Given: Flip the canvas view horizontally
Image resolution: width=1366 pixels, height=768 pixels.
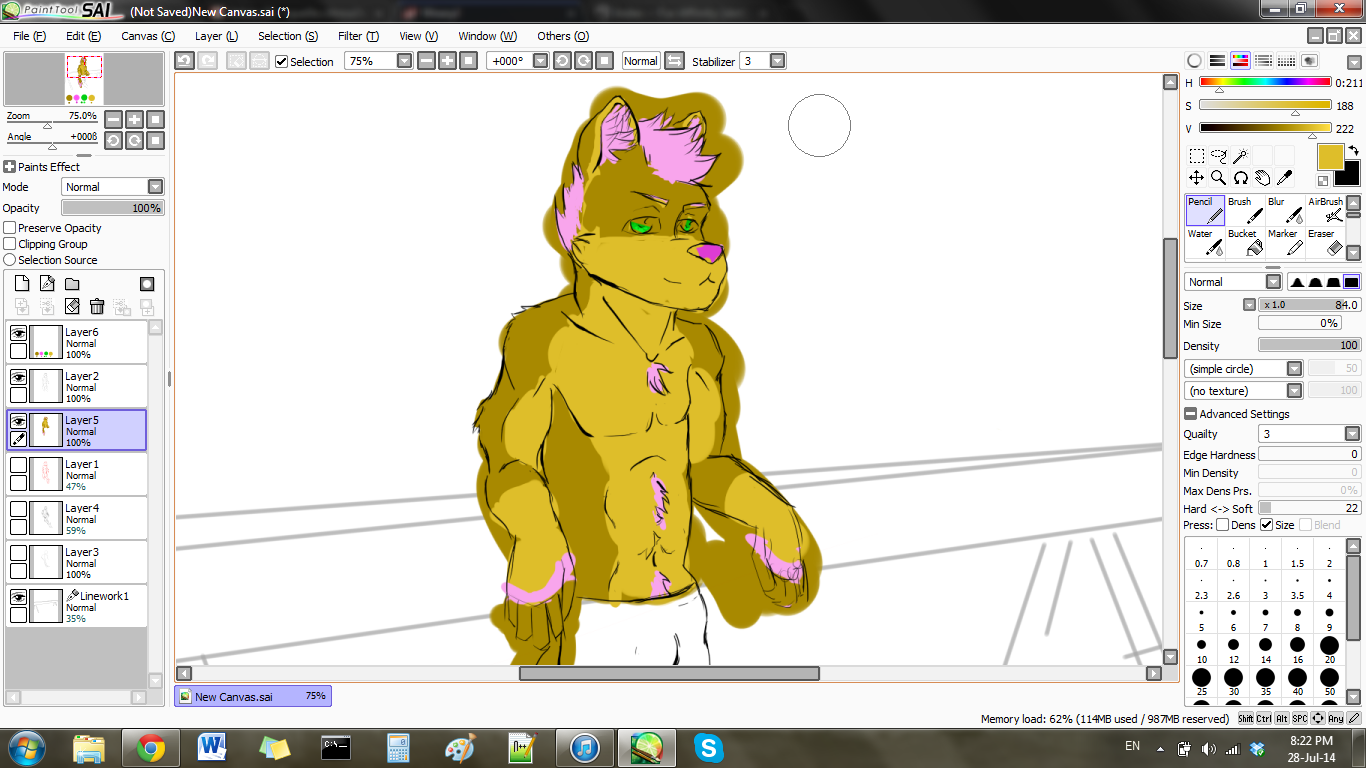Looking at the screenshot, I should click(x=674, y=61).
